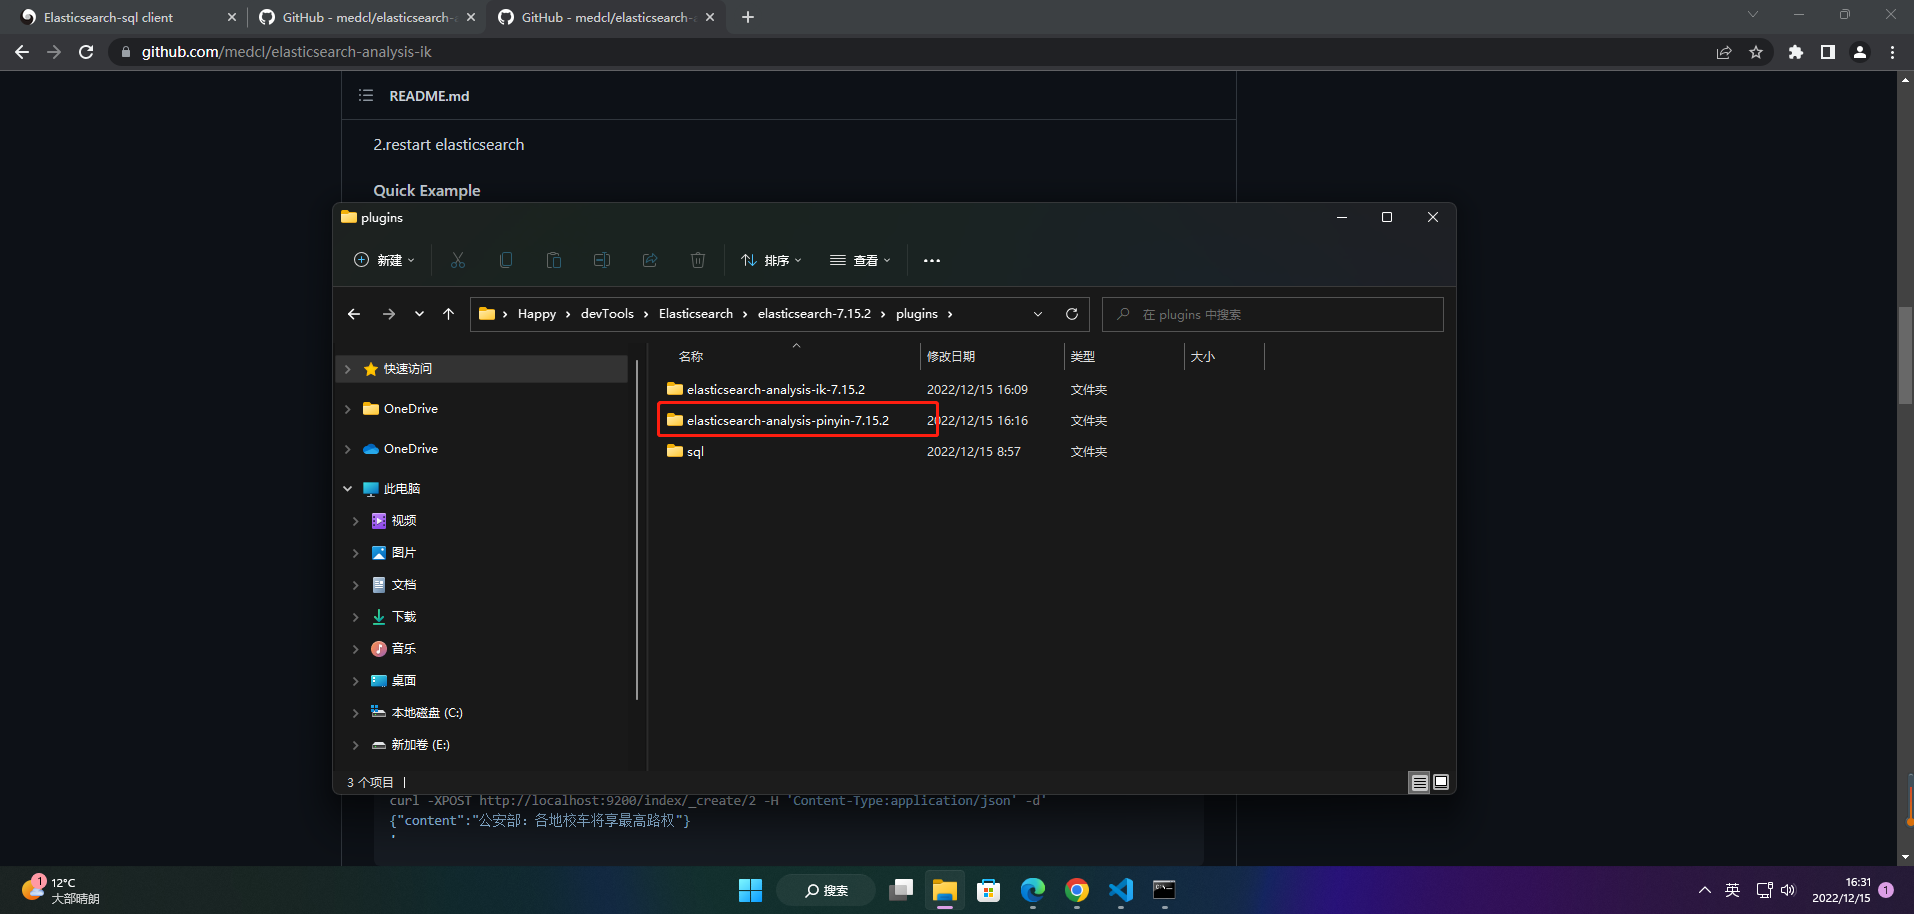Click the Rename icon in Explorer toolbar
This screenshot has width=1914, height=914.
point(602,260)
